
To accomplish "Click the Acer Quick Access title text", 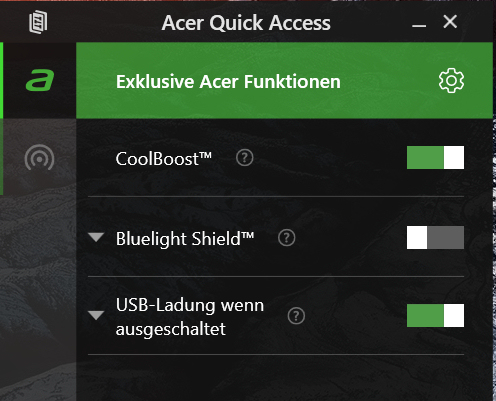I will pyautogui.click(x=246, y=23).
